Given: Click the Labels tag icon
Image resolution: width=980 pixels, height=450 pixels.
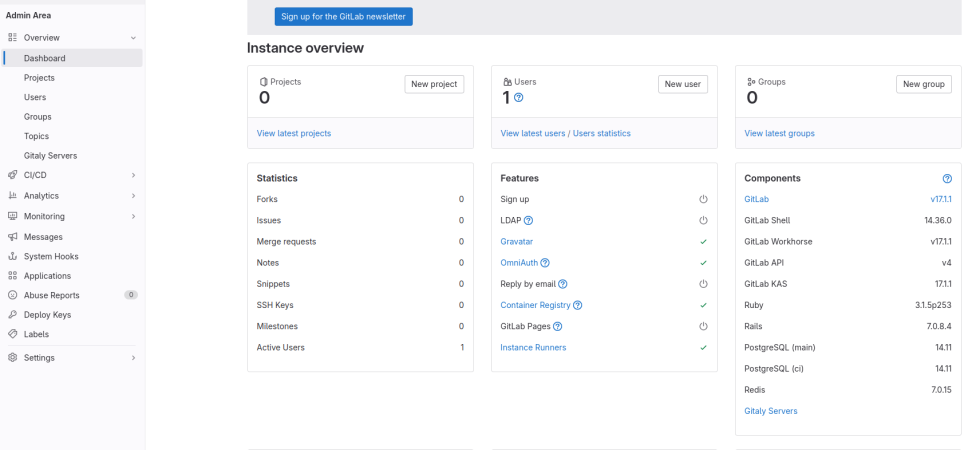Looking at the screenshot, I should tap(12, 334).
